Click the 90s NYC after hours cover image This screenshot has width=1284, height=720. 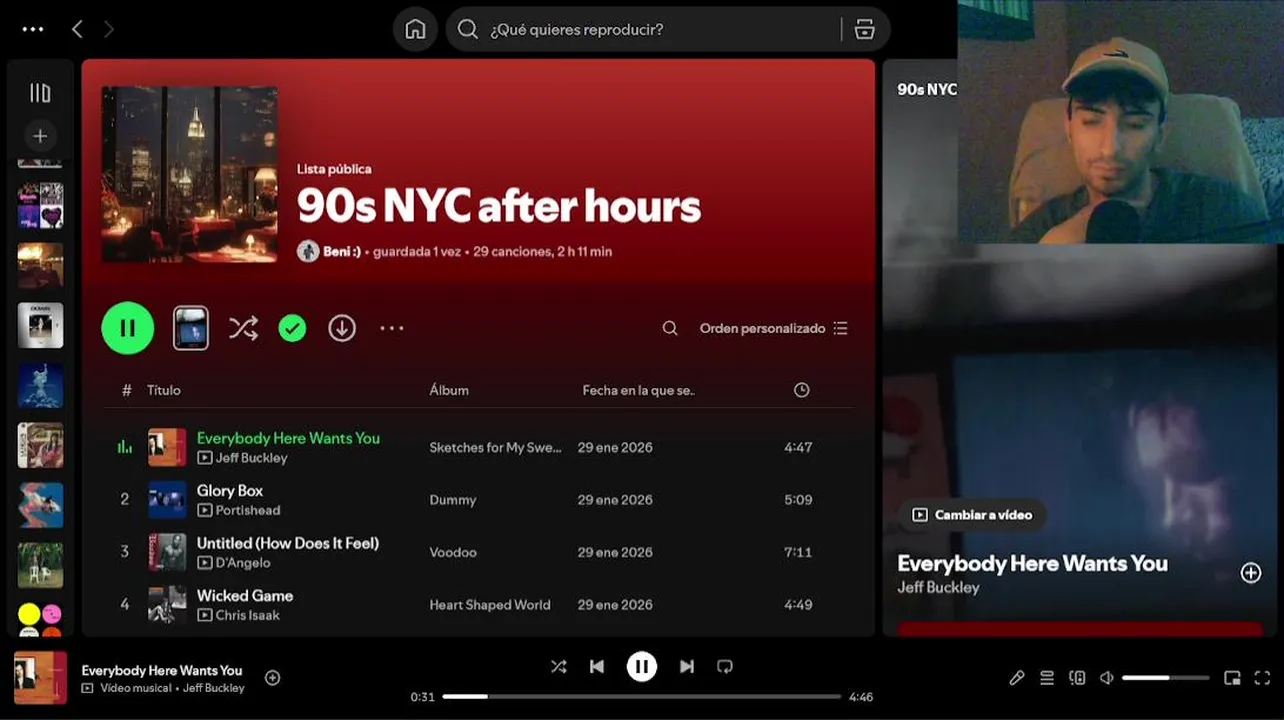coord(190,174)
